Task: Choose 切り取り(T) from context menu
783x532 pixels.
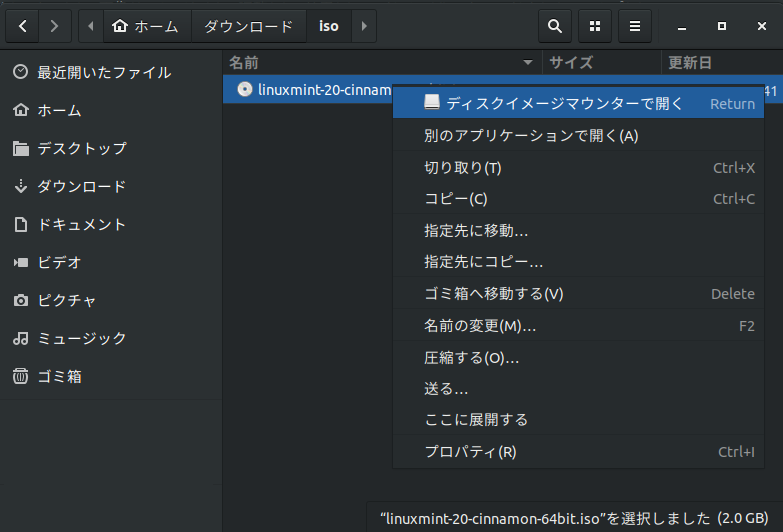Action: [x=578, y=167]
